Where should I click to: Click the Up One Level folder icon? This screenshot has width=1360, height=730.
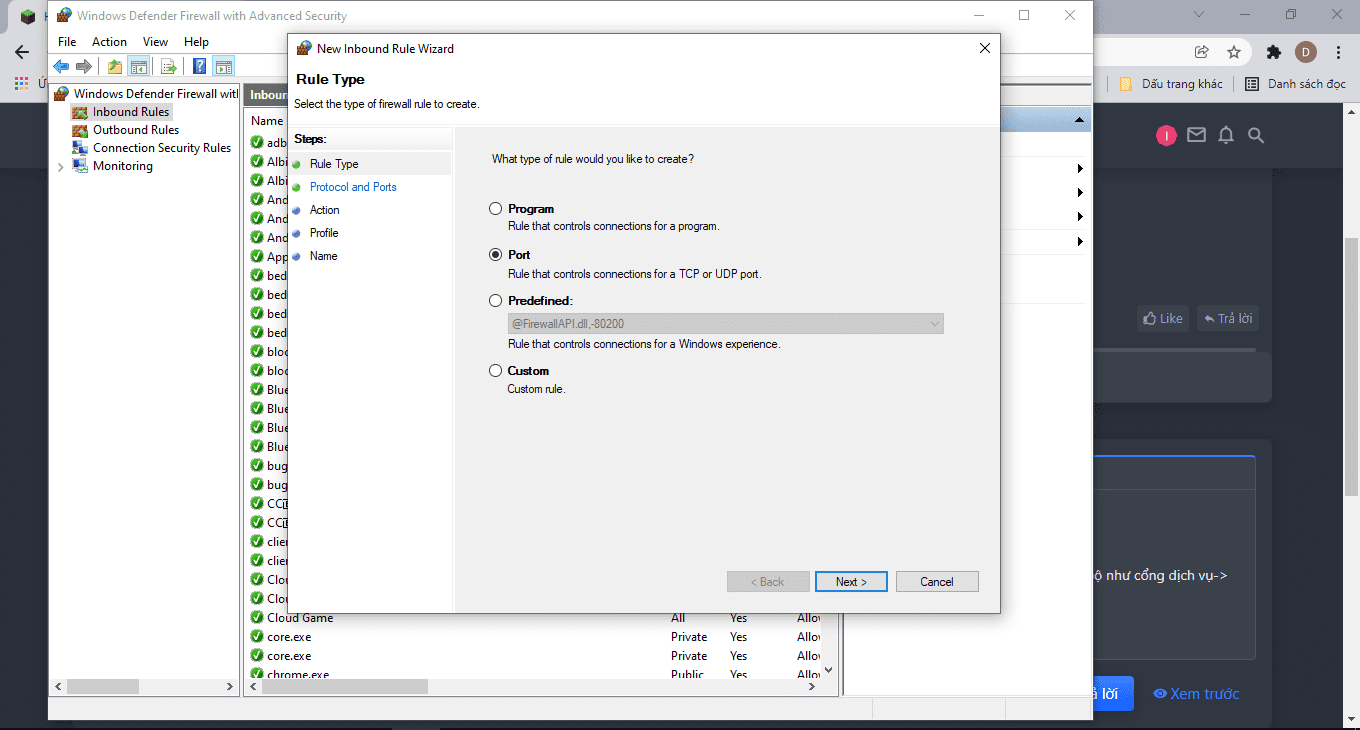[x=115, y=67]
